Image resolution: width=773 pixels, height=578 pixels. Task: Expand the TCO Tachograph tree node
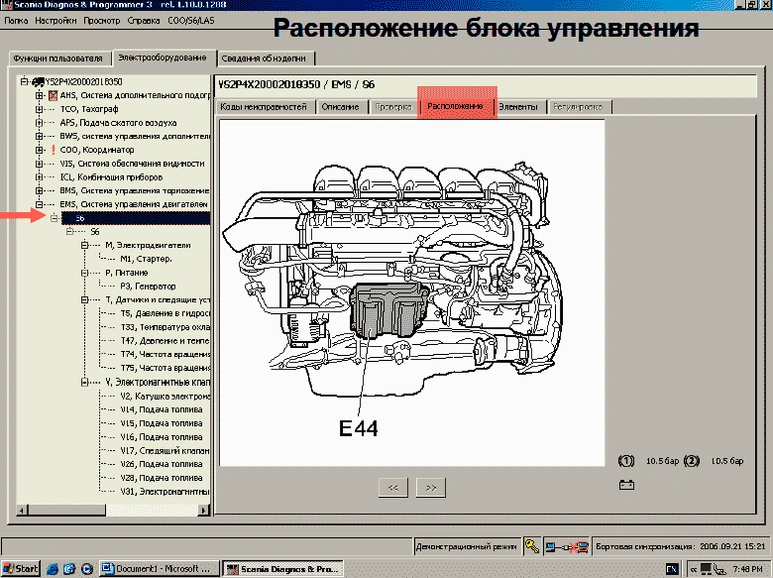click(x=40, y=109)
